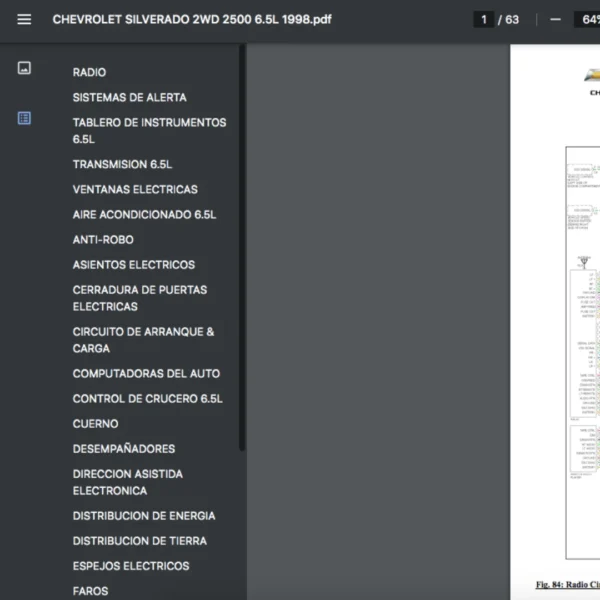The width and height of the screenshot is (600, 600).
Task: Open the RADIO outline entry
Action: point(90,72)
